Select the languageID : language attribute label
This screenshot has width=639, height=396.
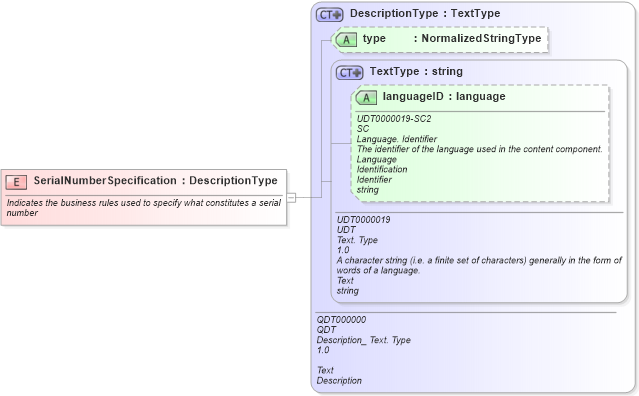click(x=444, y=97)
